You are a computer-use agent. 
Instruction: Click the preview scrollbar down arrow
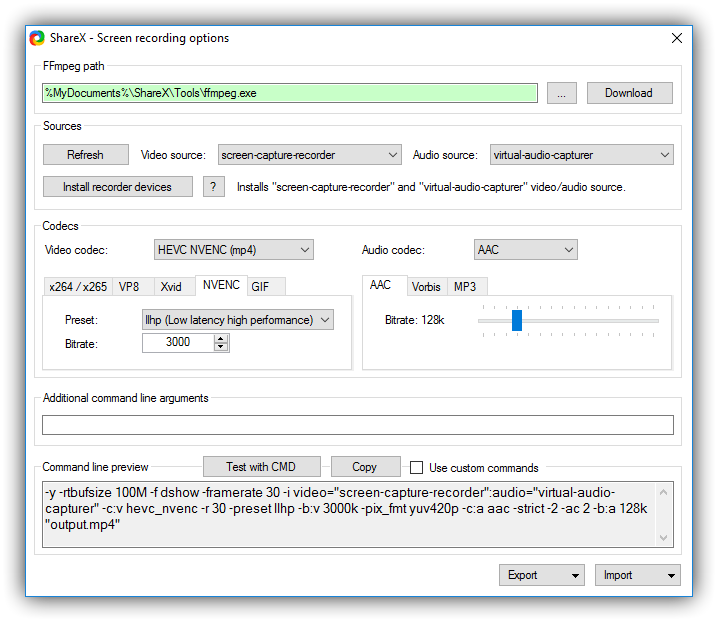click(x=664, y=537)
